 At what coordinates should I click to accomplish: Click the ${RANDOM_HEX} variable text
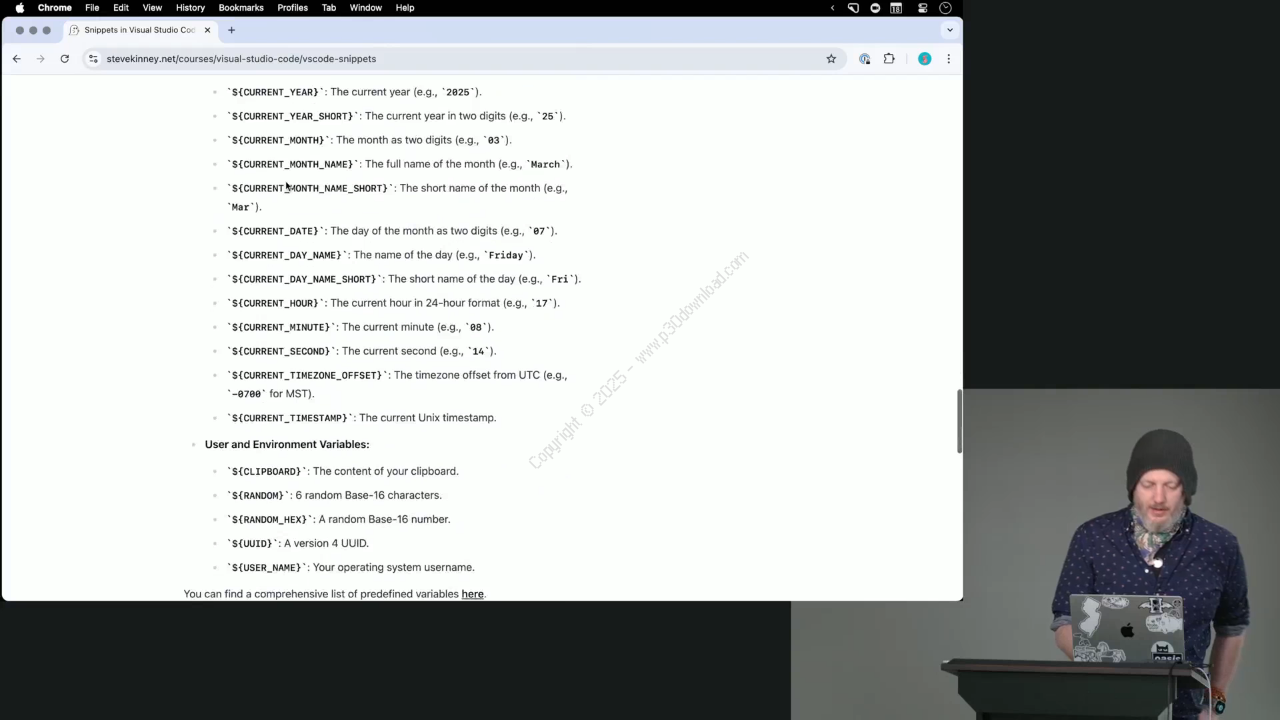pyautogui.click(x=270, y=519)
